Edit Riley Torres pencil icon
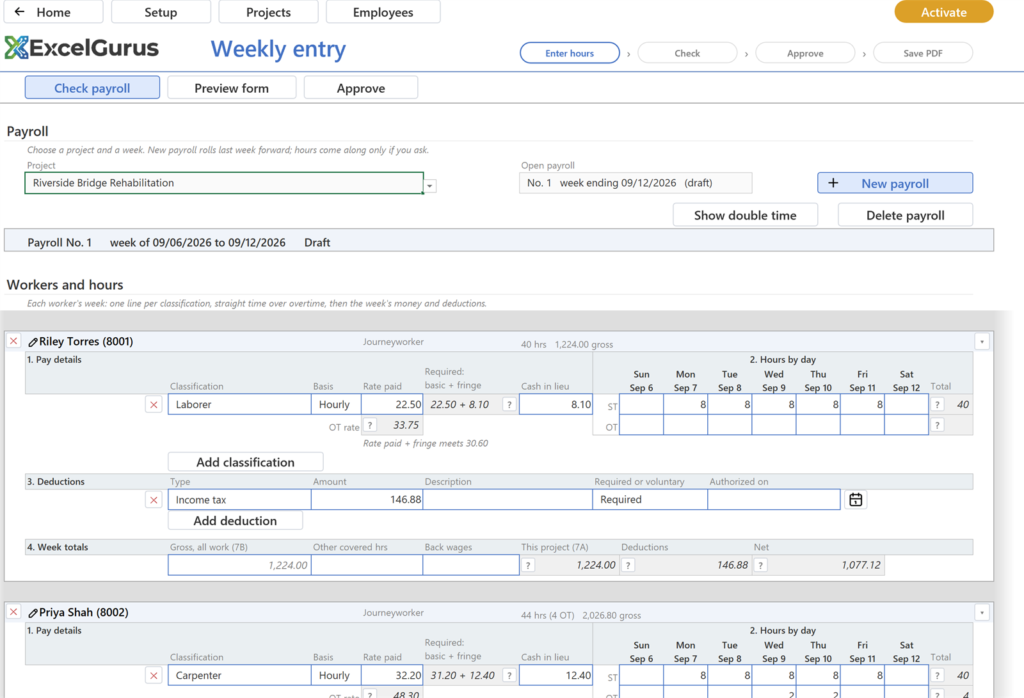 click(33, 341)
